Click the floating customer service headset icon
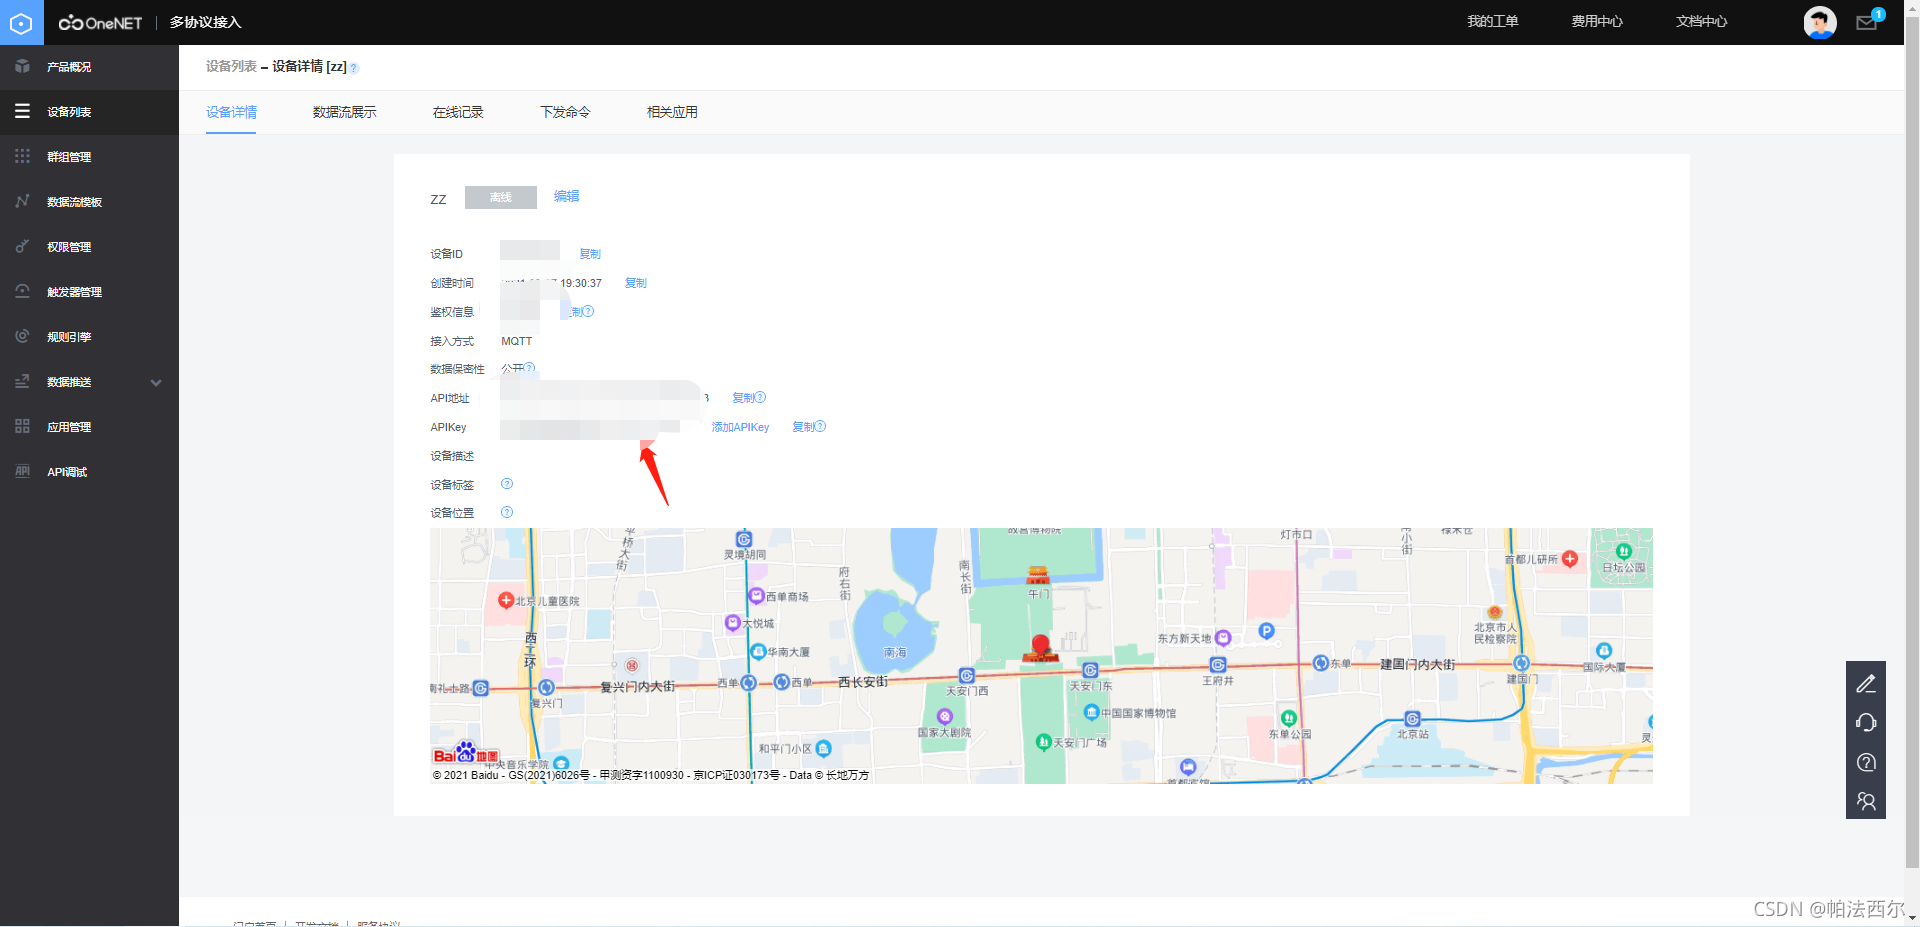Viewport: 1920px width, 927px height. pyautogui.click(x=1866, y=722)
